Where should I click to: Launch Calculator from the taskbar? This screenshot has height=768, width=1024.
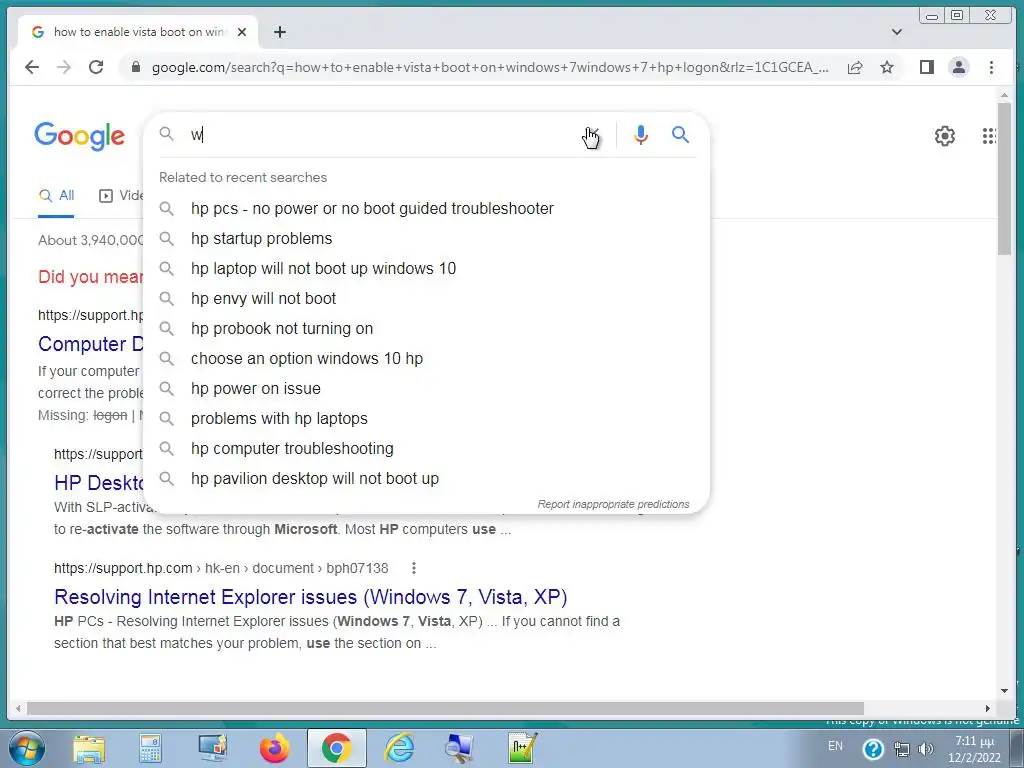click(150, 748)
